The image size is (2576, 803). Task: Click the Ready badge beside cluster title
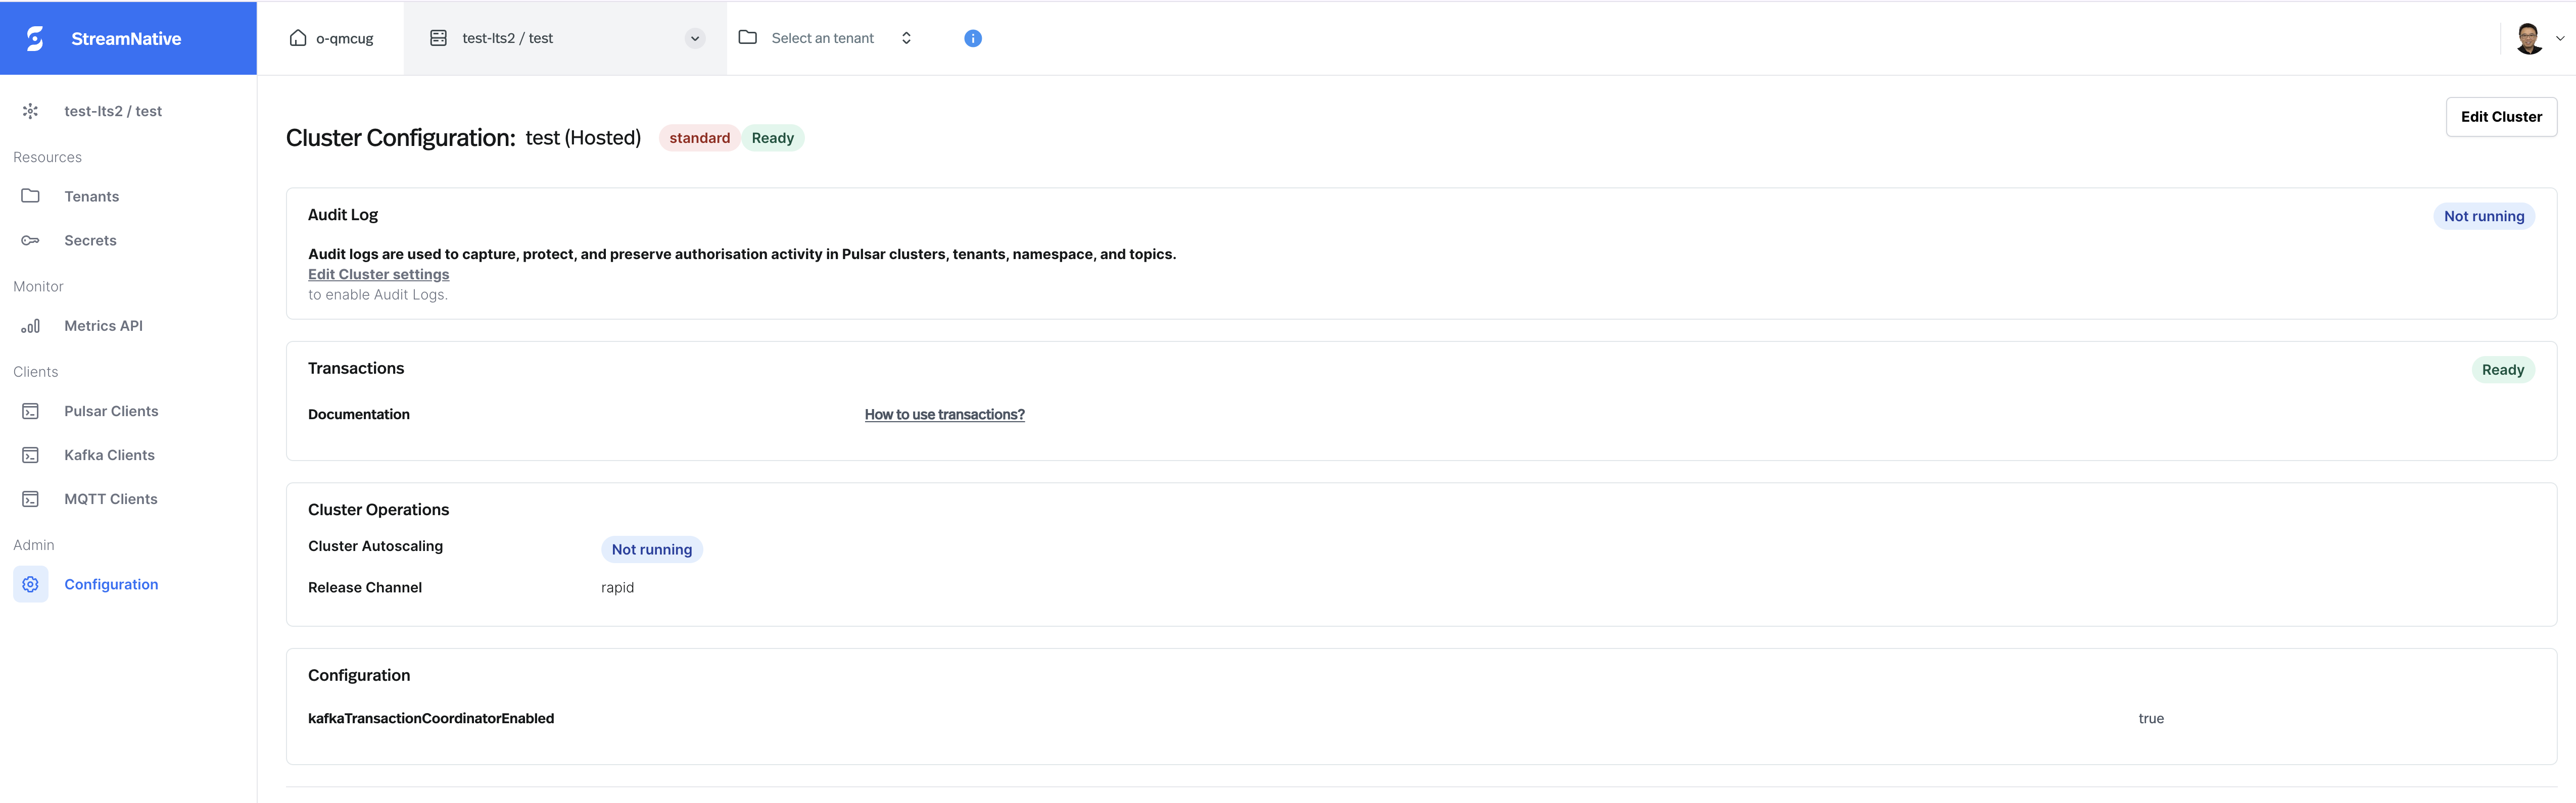point(772,138)
